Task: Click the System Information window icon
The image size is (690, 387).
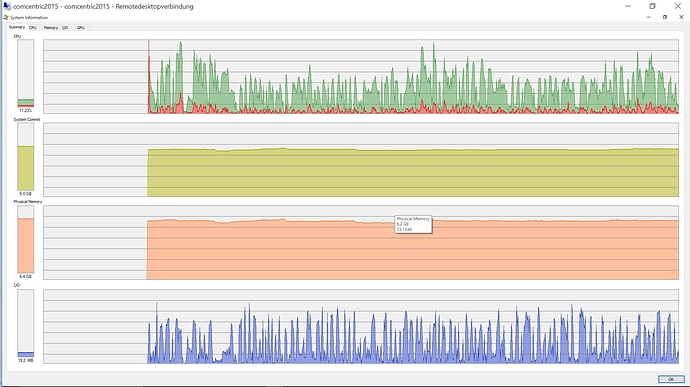Action: (x=6, y=18)
